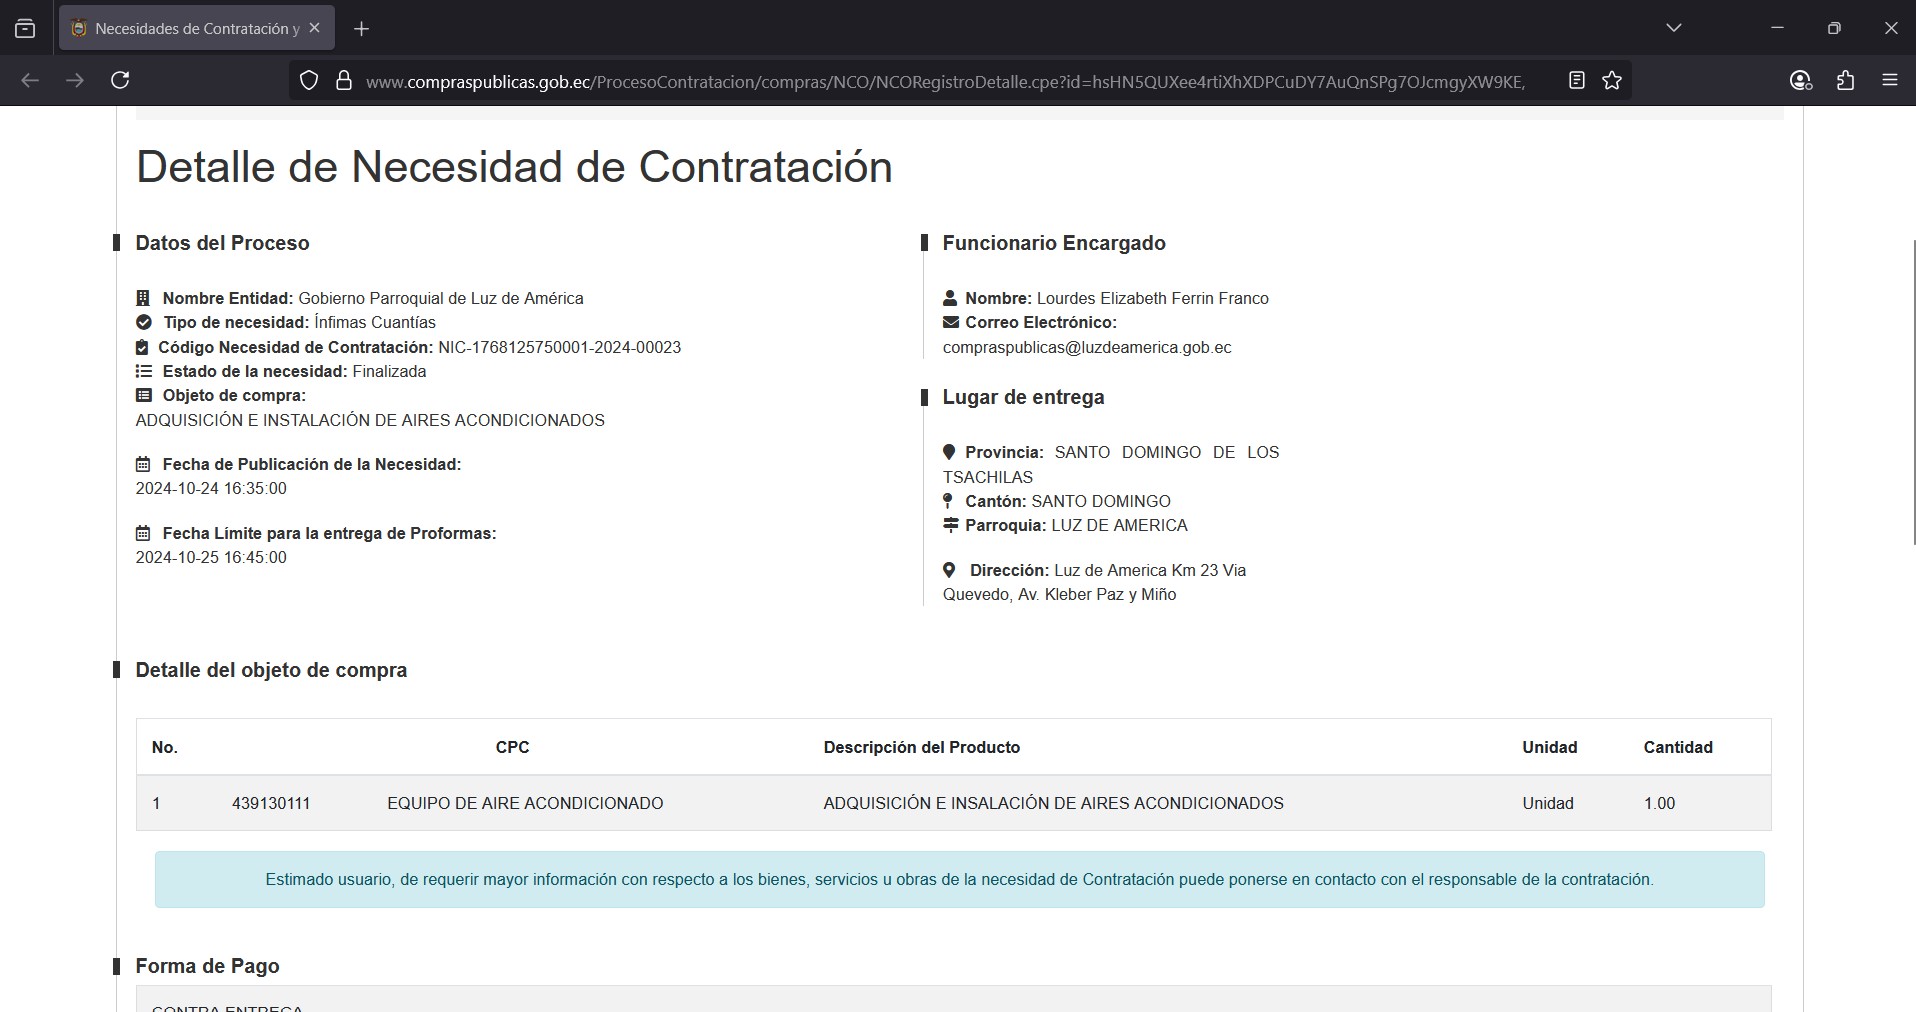1916x1012 pixels.
Task: Click EQUIPO DE AIRE ACONDICIONADO cell
Action: point(525,803)
